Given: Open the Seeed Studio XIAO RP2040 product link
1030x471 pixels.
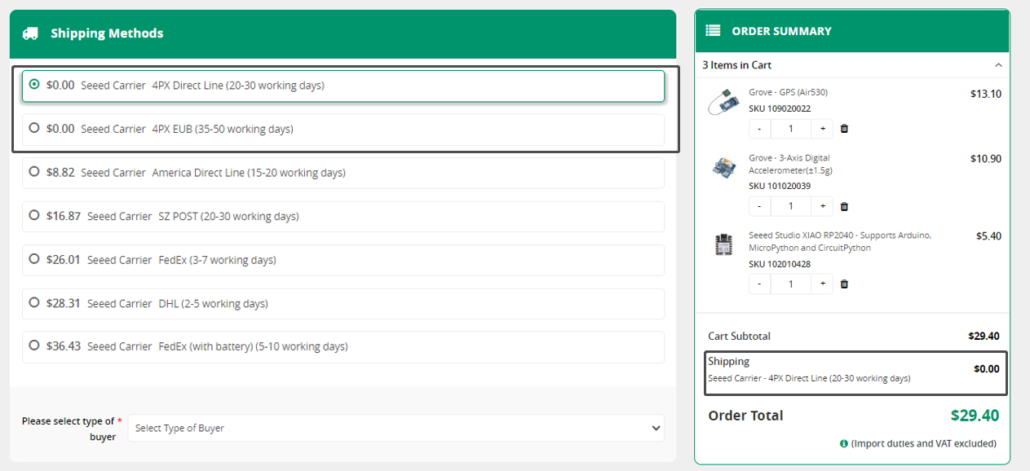Looking at the screenshot, I should (x=839, y=241).
